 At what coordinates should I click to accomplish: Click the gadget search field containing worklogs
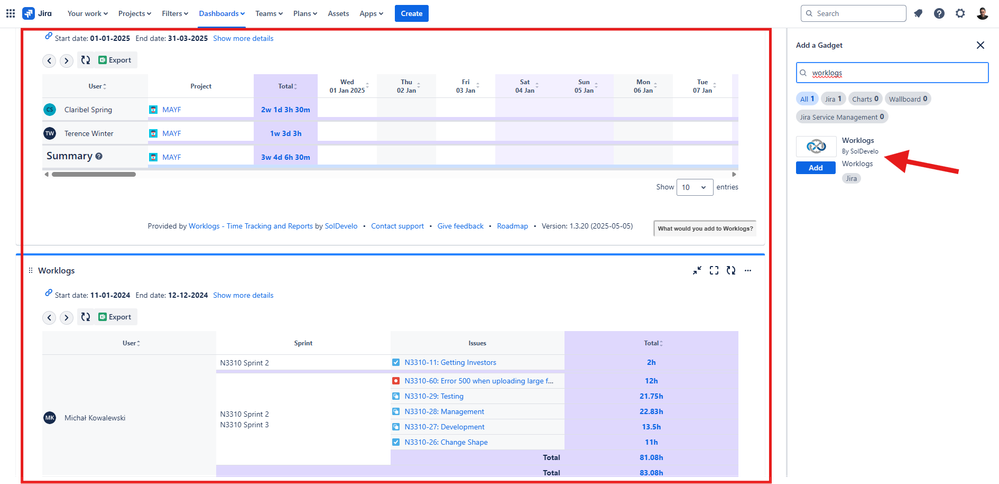892,73
